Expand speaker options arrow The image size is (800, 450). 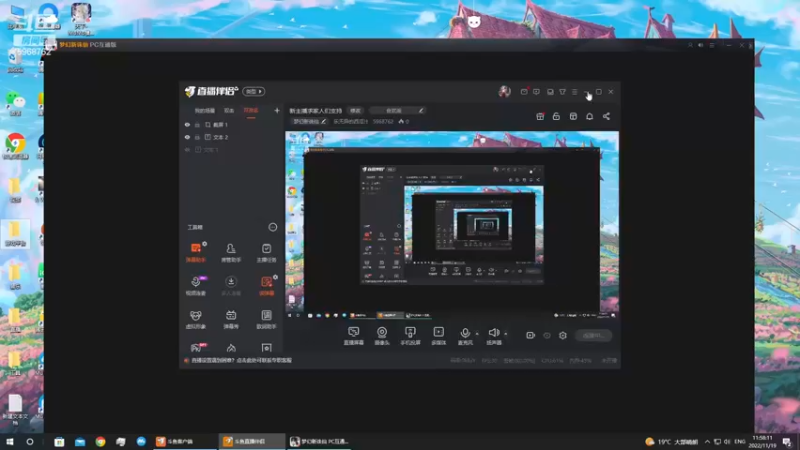pos(506,334)
